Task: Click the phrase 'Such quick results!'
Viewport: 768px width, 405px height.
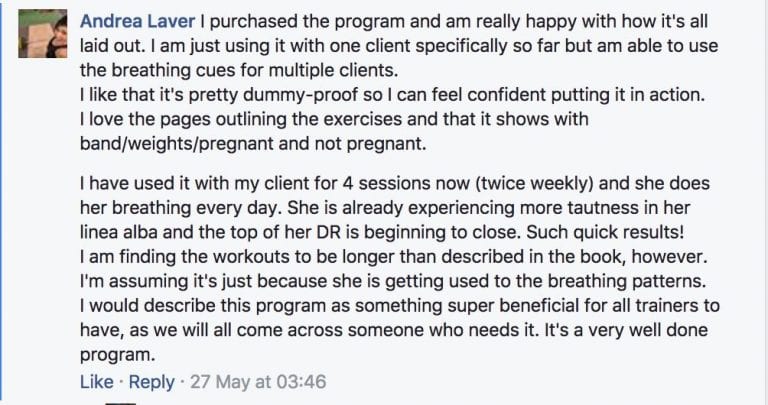Action: (605, 233)
